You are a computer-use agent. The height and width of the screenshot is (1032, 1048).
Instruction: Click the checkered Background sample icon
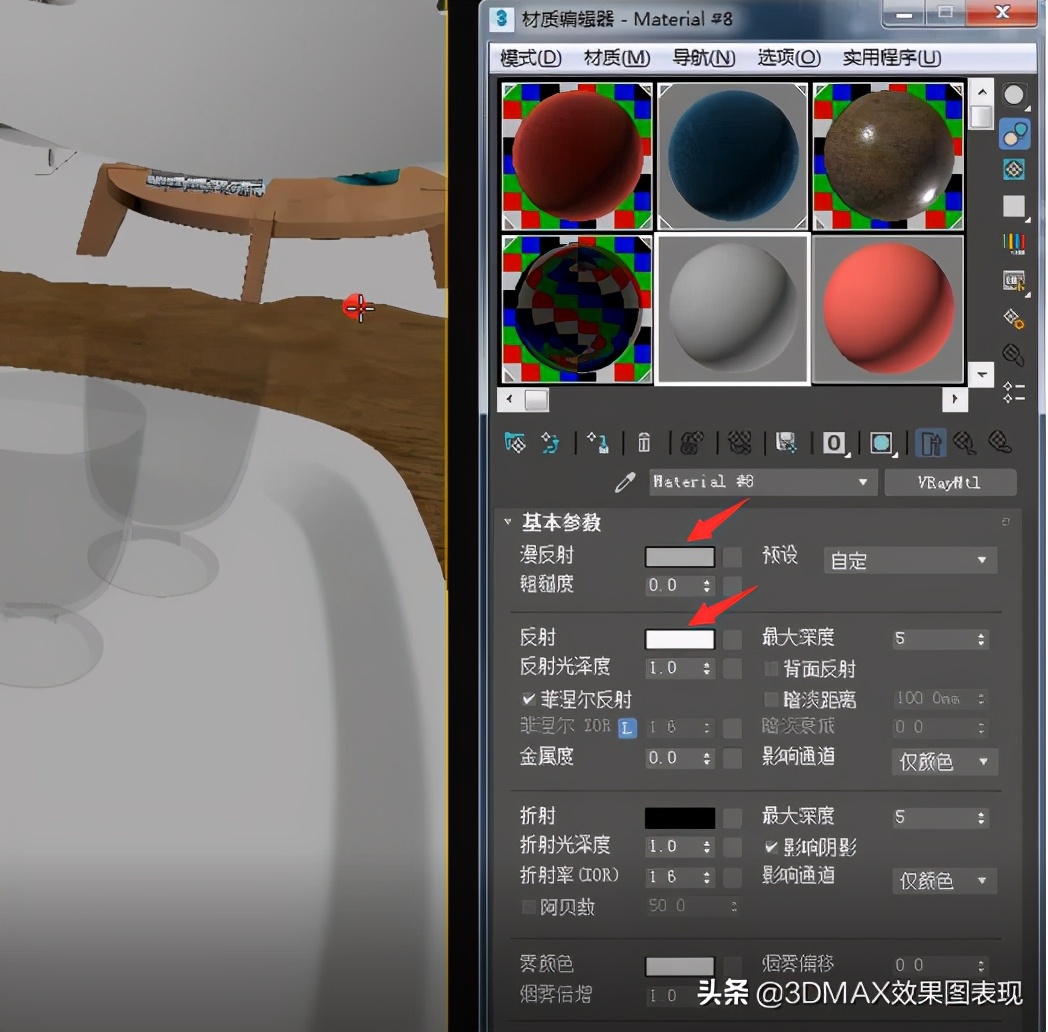pyautogui.click(x=1015, y=169)
